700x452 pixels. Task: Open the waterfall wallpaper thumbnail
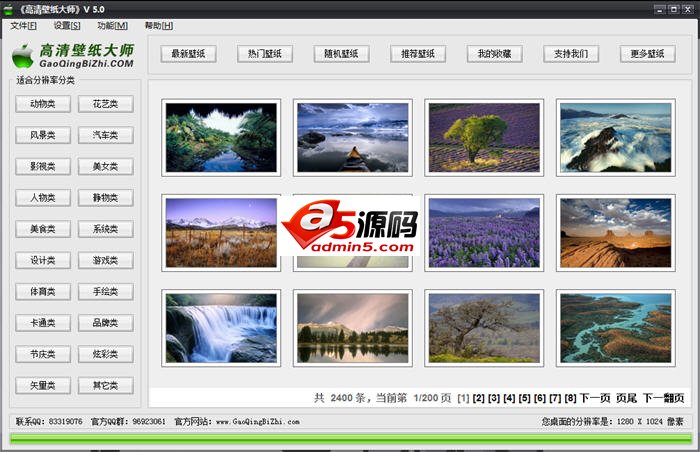click(221, 328)
